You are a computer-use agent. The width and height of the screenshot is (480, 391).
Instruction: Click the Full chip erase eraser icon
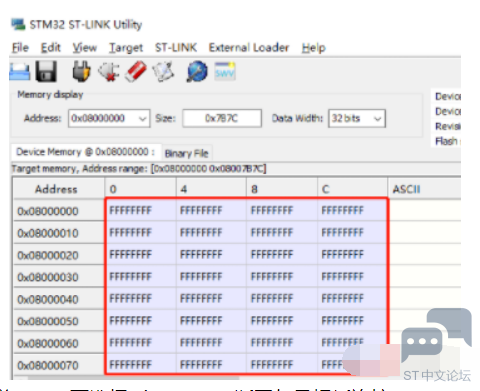pos(136,71)
